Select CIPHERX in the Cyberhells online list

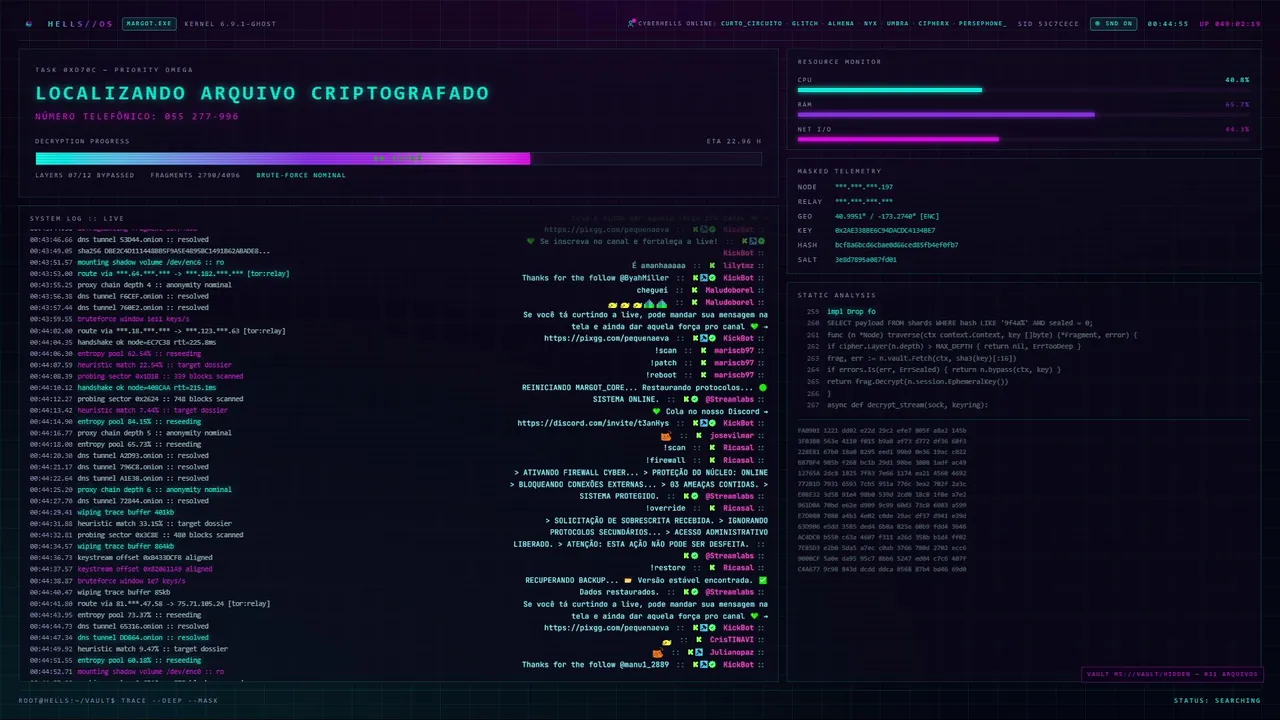point(934,23)
